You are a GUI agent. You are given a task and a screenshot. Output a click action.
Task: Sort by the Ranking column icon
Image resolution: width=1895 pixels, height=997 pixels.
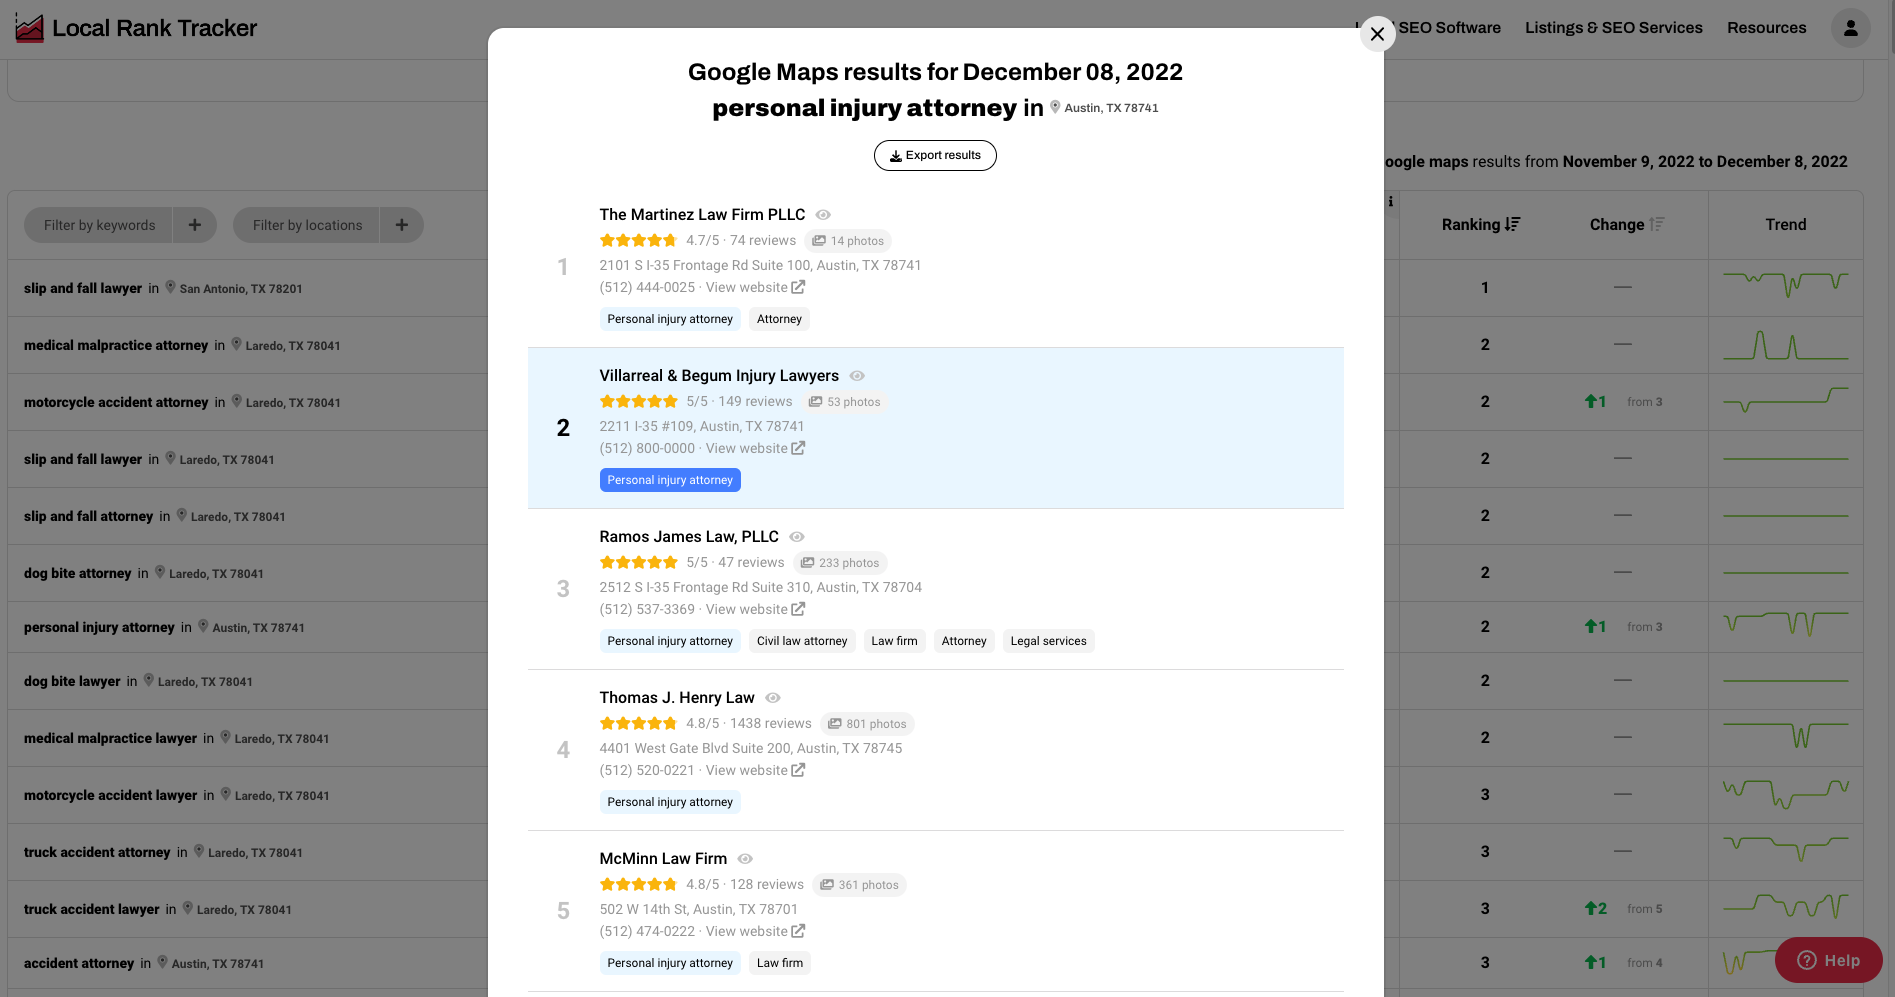pyautogui.click(x=1512, y=224)
